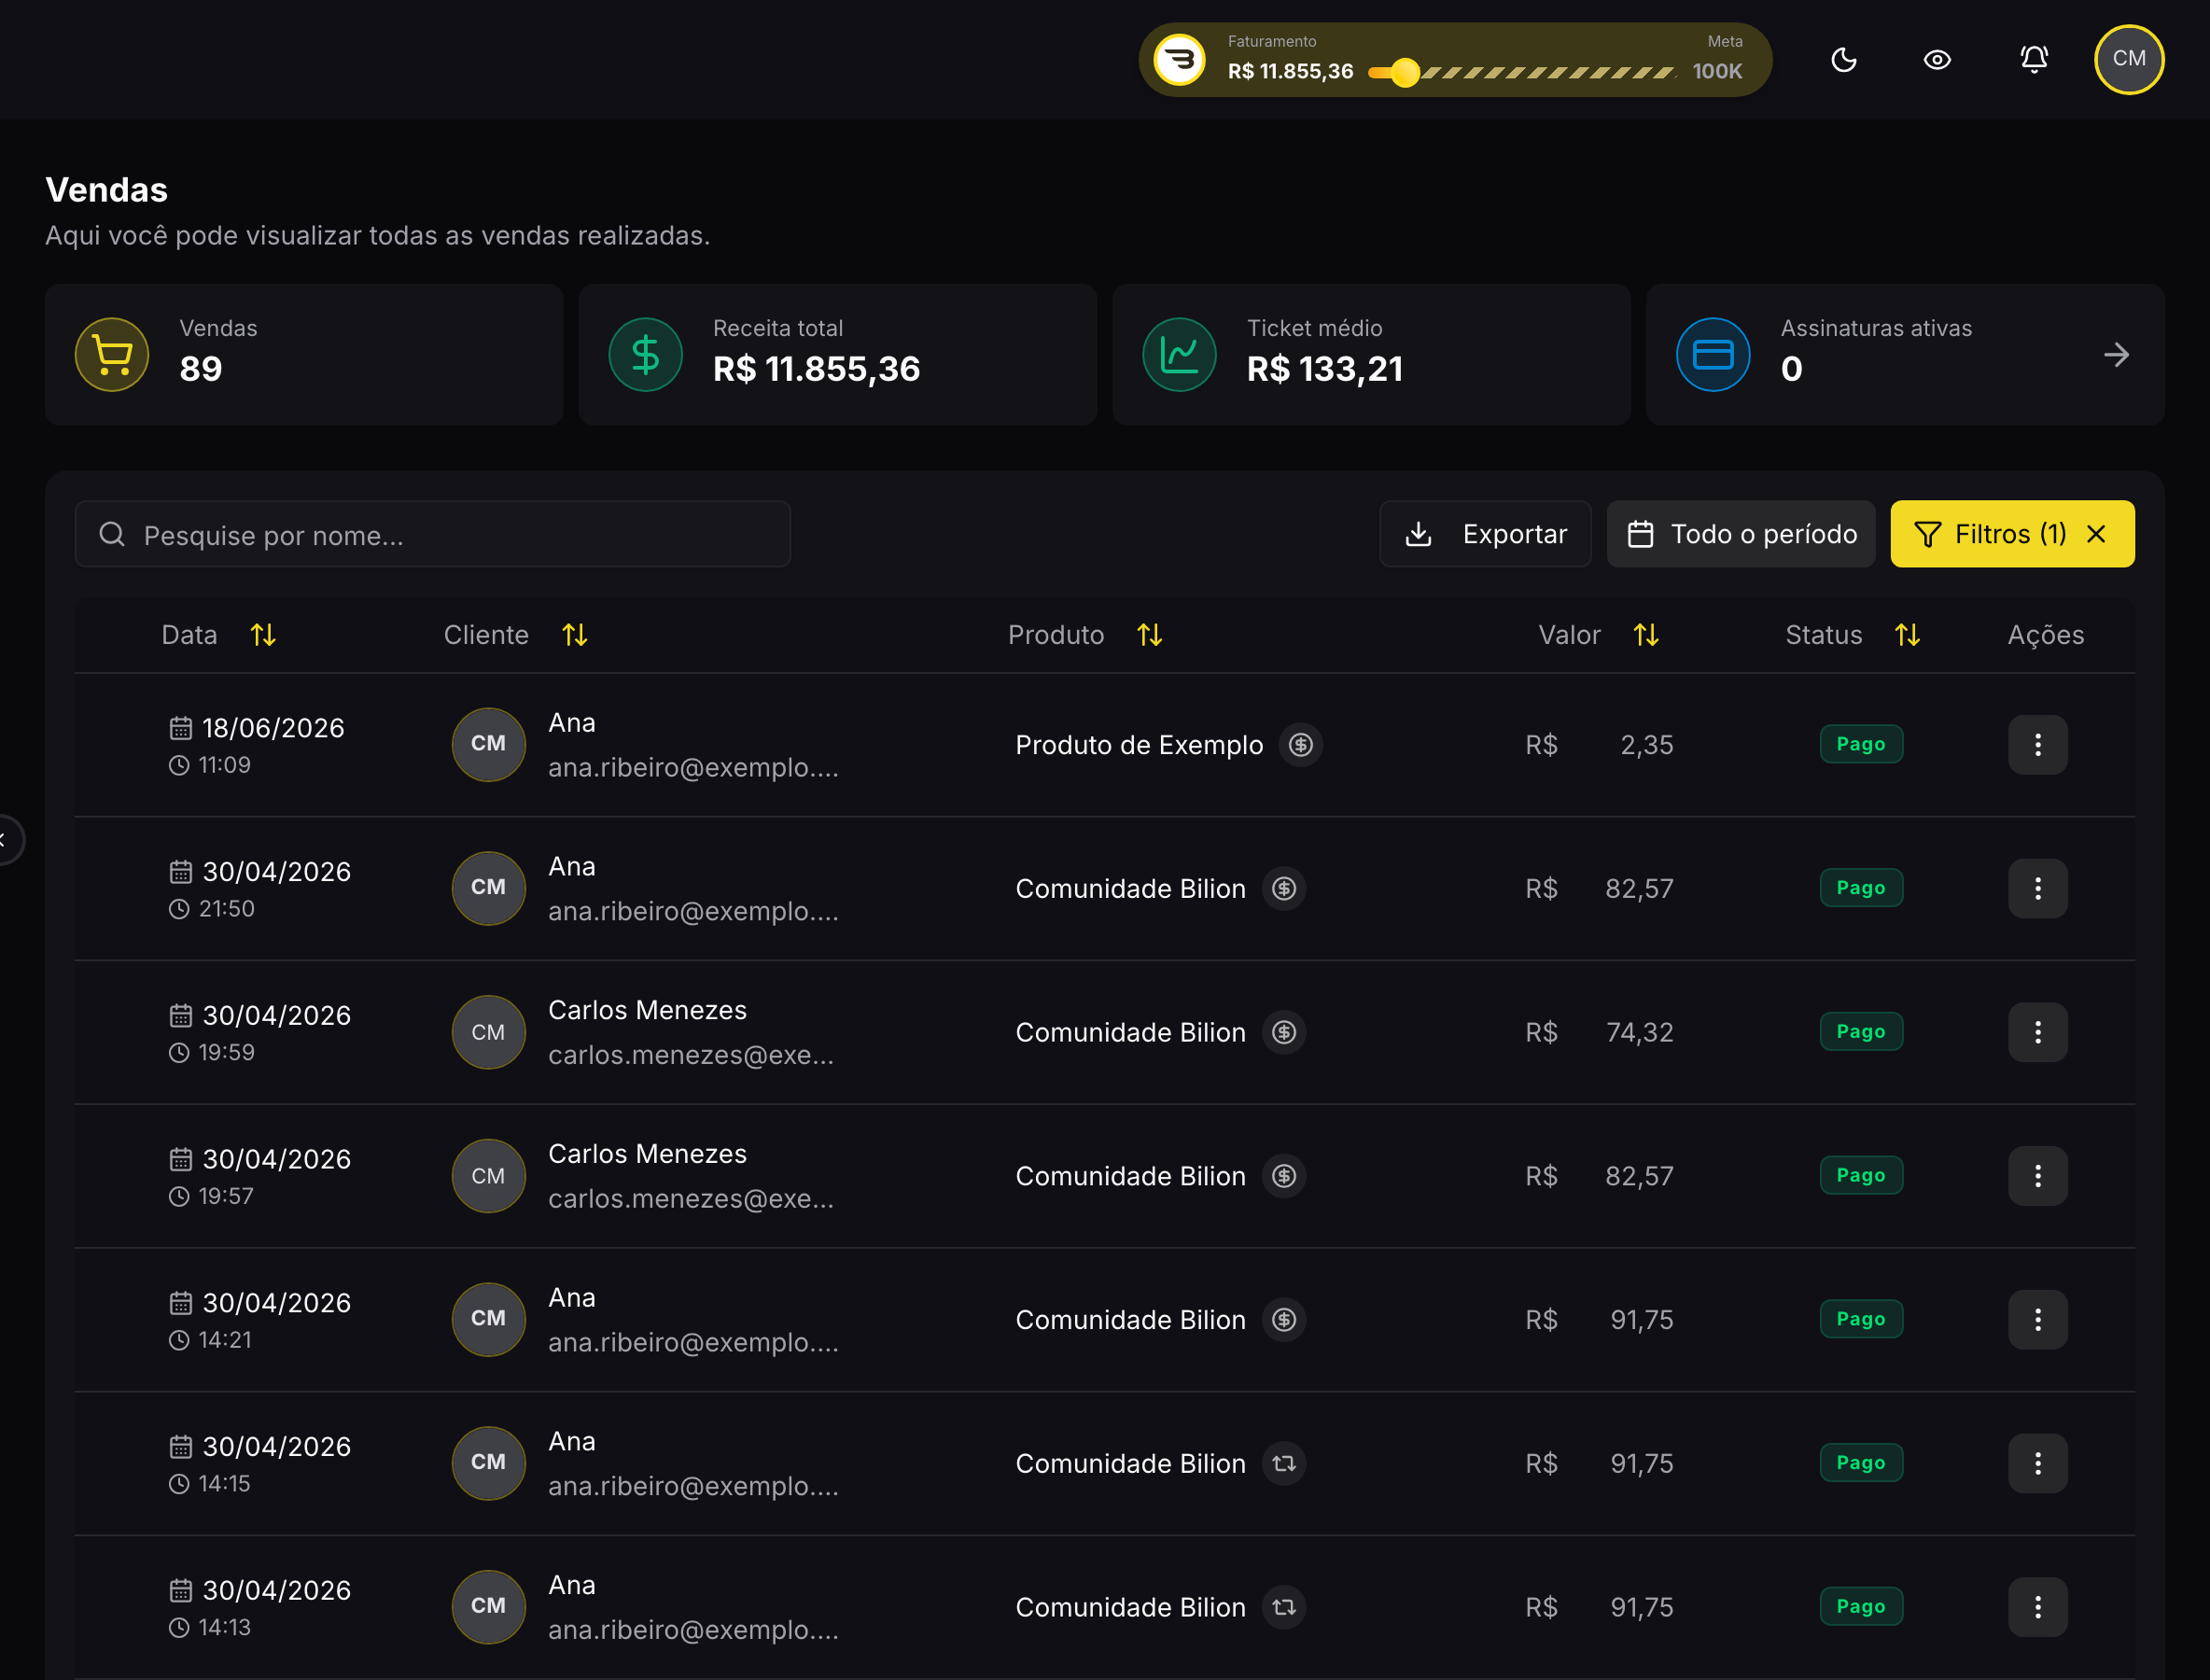Screen dimensions: 2210x1680
Task: Click the Ticket médio chart icon
Action: click(x=1180, y=354)
